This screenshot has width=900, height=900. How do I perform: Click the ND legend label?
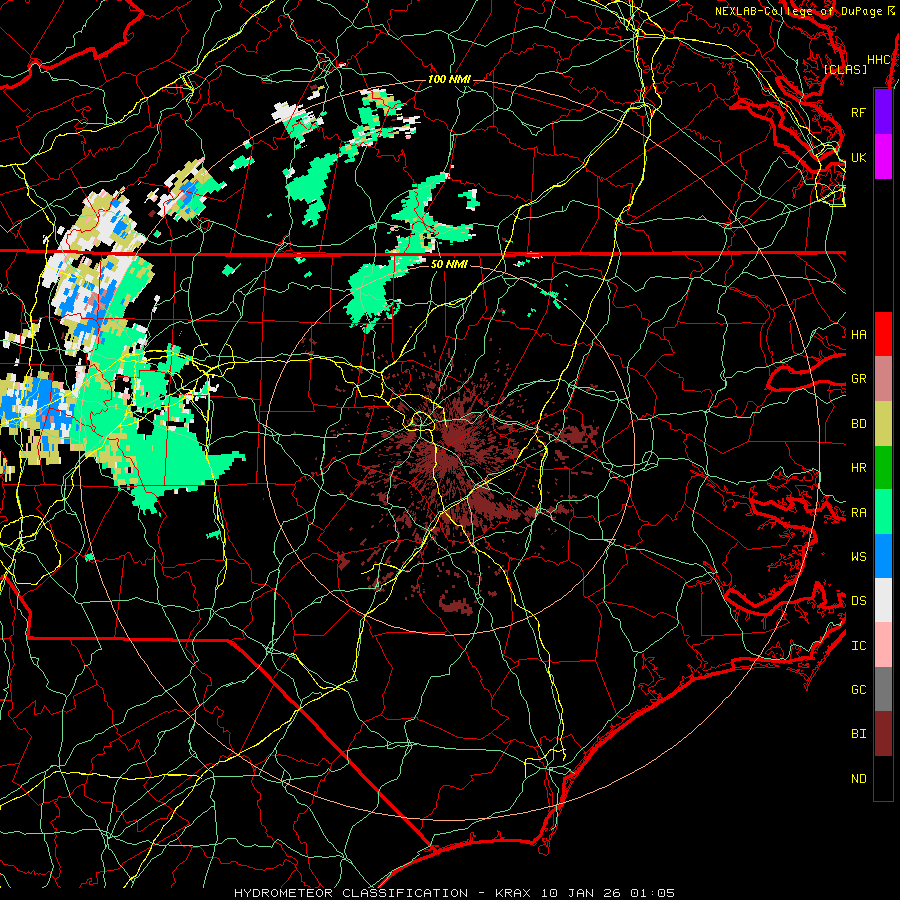click(858, 778)
